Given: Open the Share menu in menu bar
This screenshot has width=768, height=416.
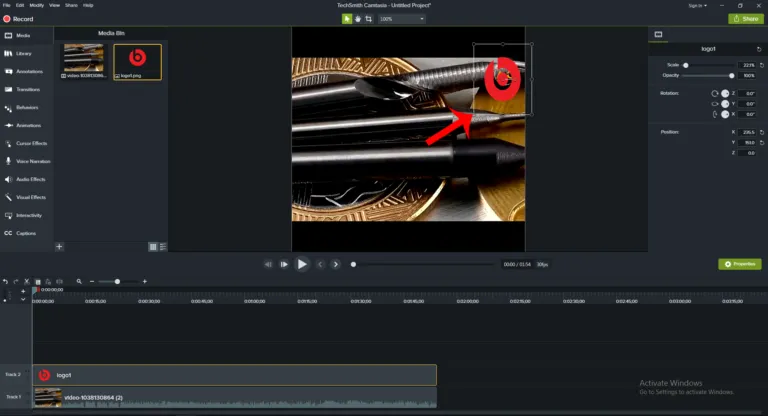Looking at the screenshot, I should (x=71, y=5).
